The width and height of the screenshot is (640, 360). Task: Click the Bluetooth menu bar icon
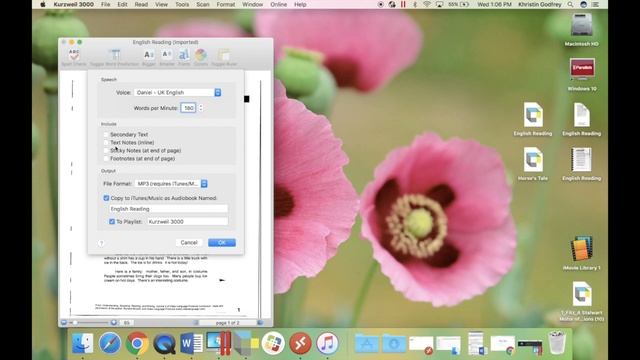coord(415,4)
